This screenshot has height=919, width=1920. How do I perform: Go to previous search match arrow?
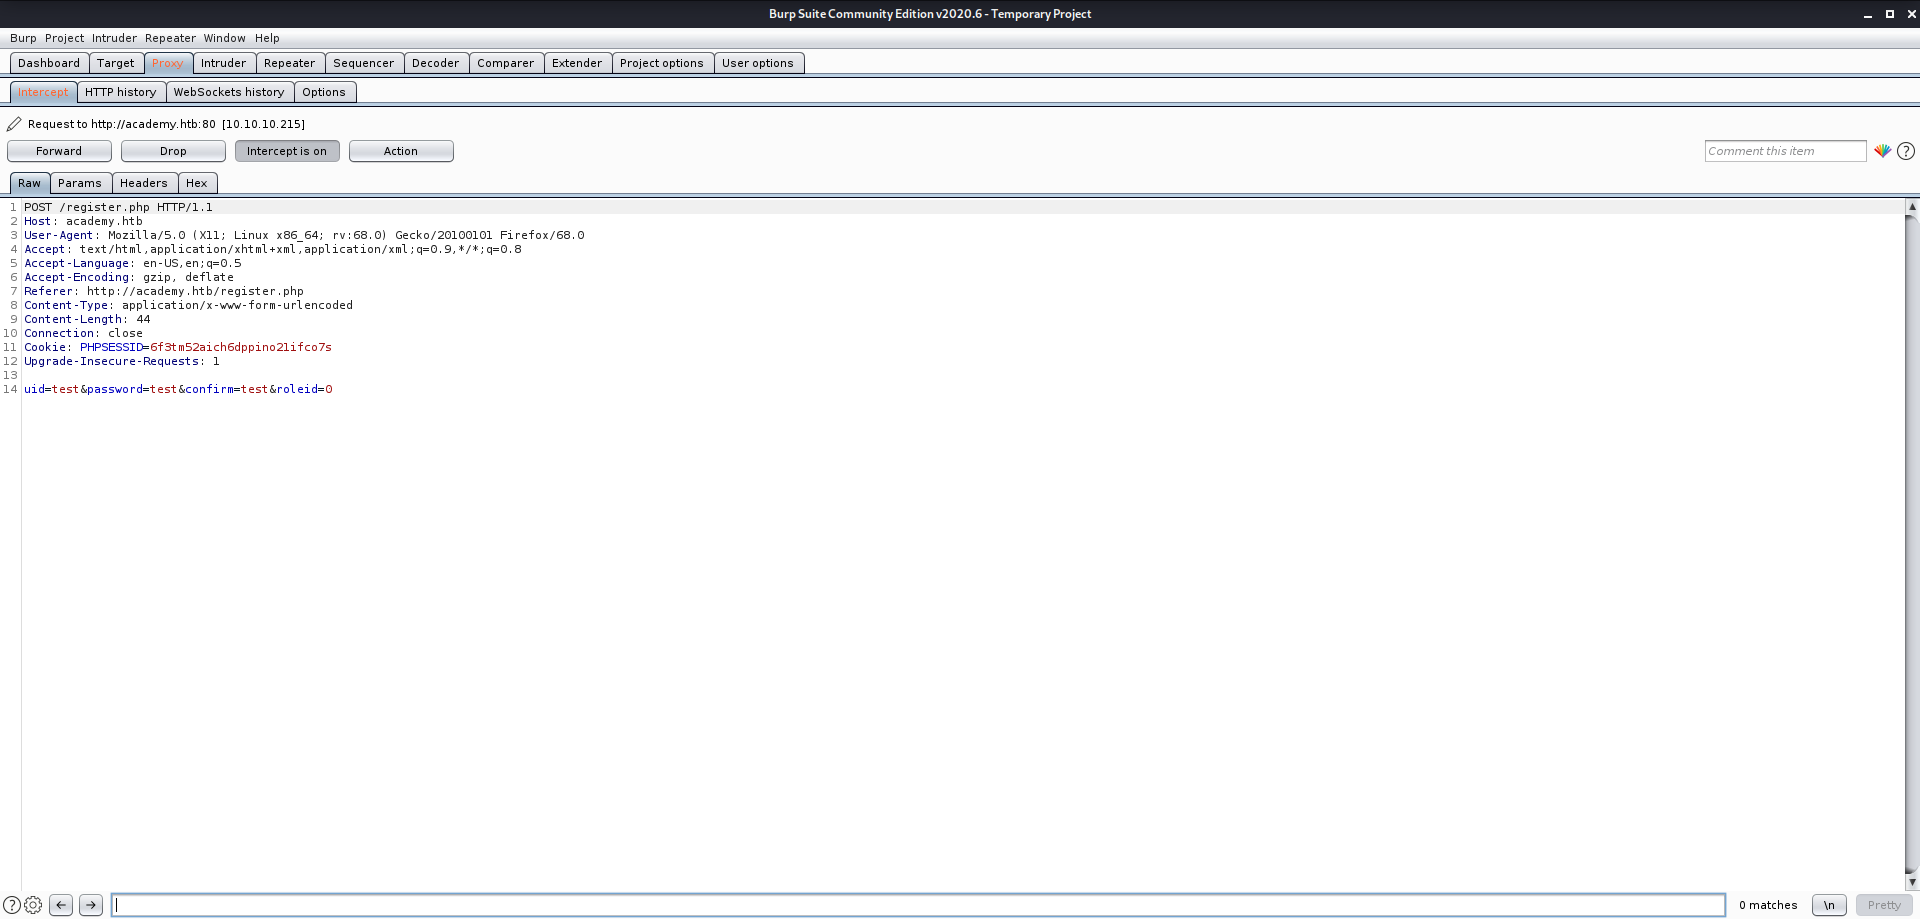pos(61,905)
